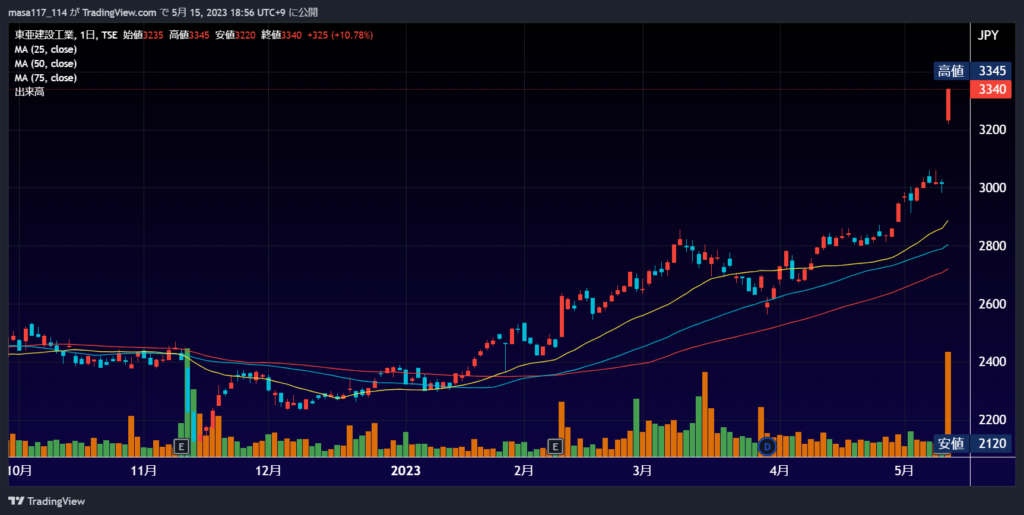Click the TradingView logo at bottom left

46,501
